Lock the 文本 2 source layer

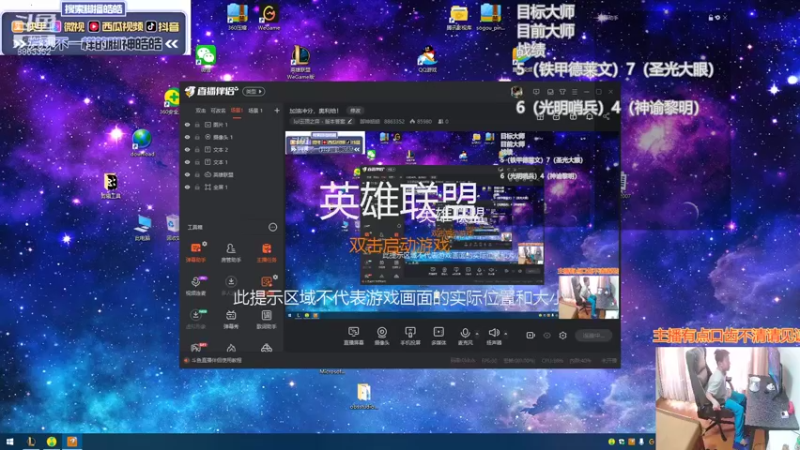[x=197, y=149]
